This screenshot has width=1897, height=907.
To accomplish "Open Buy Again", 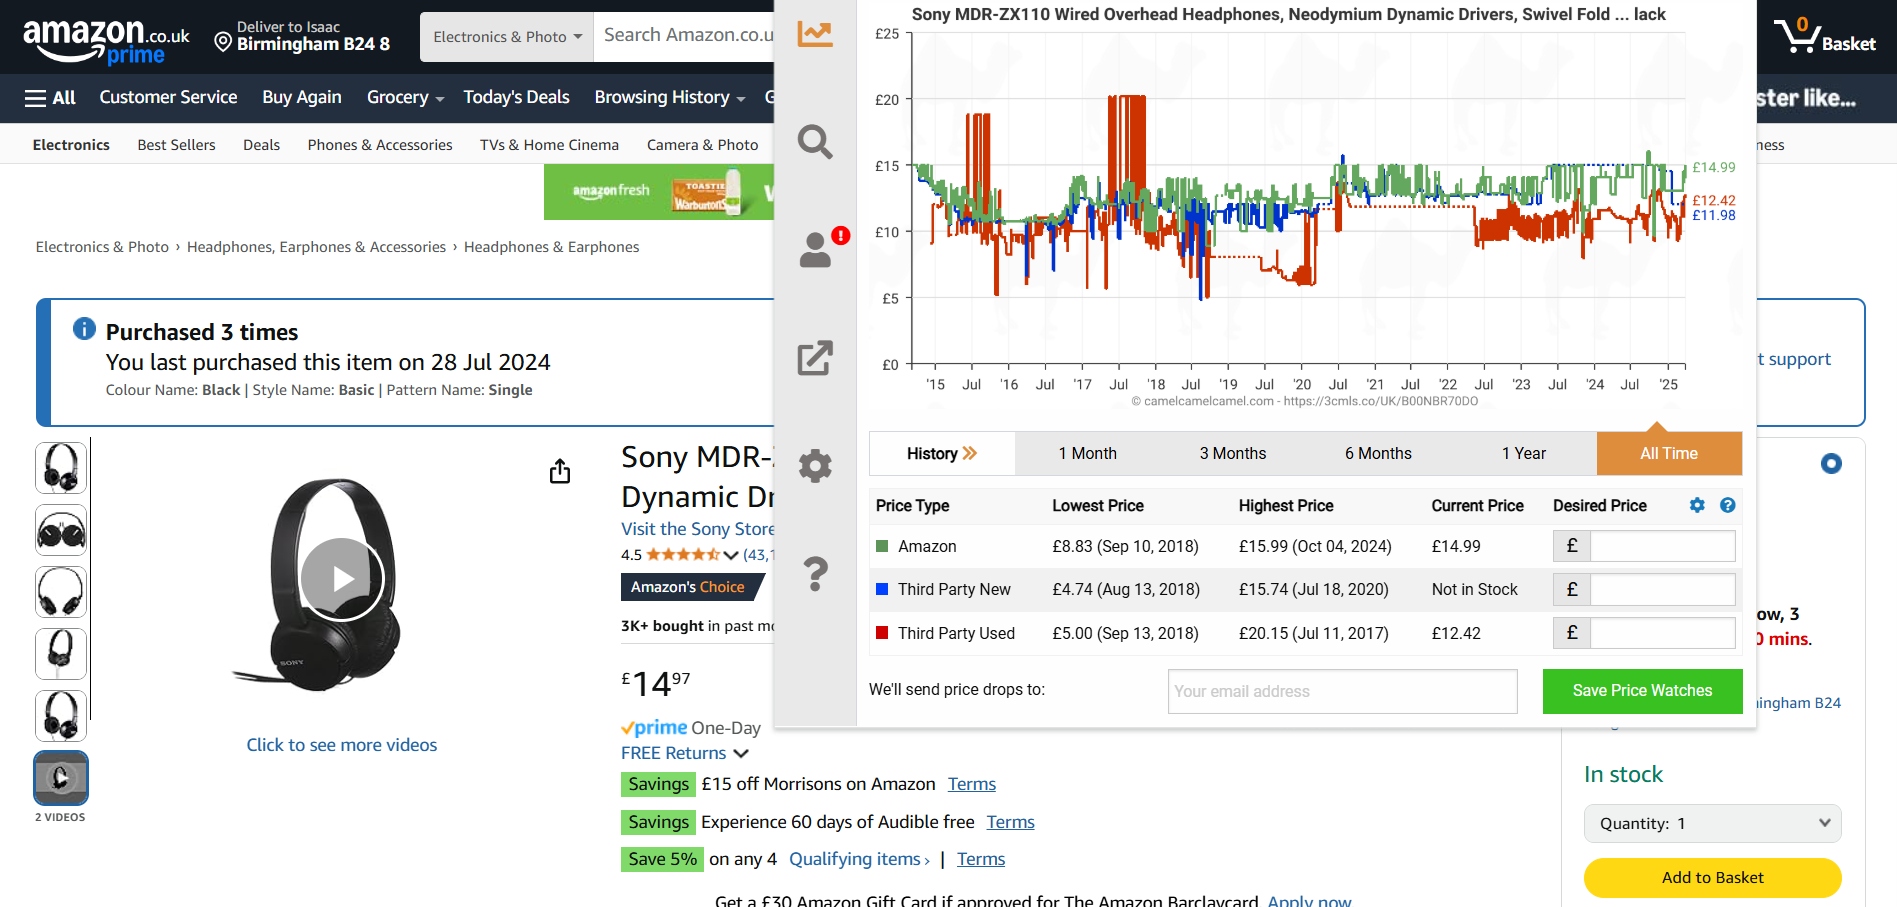I will pos(302,97).
